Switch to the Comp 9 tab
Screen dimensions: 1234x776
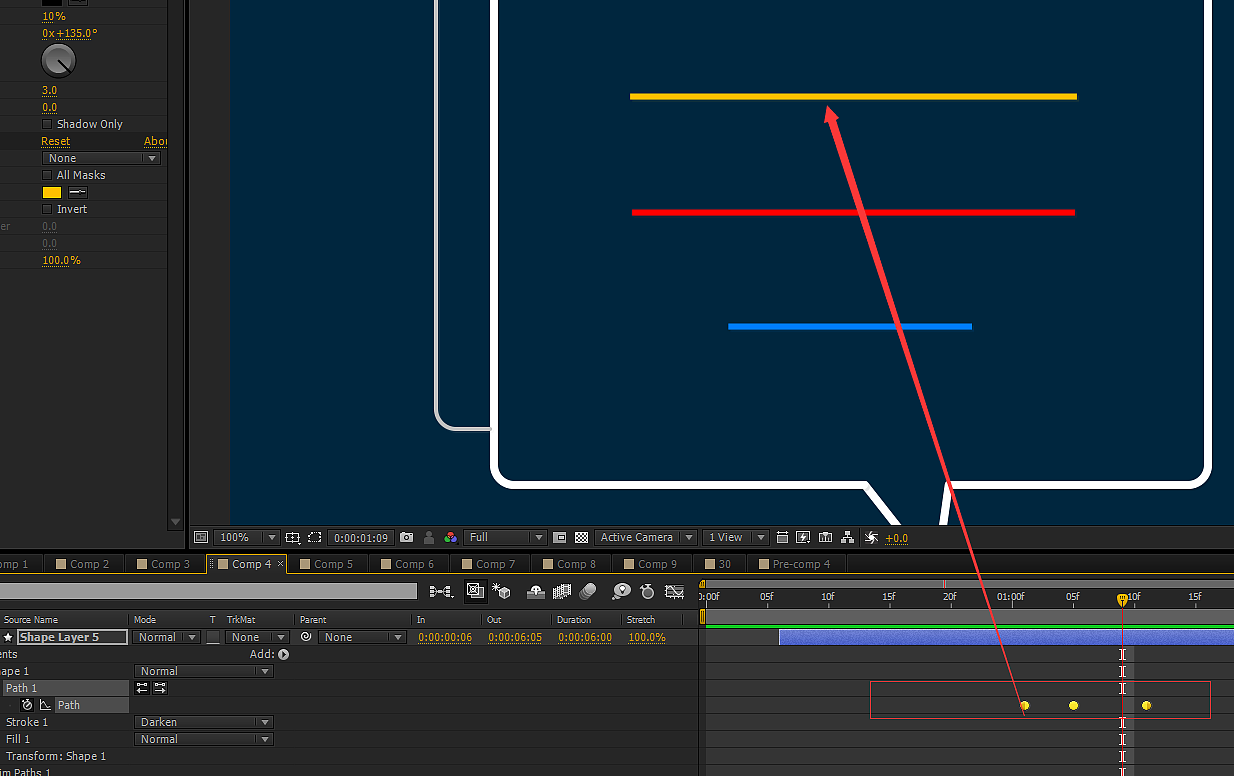click(651, 564)
